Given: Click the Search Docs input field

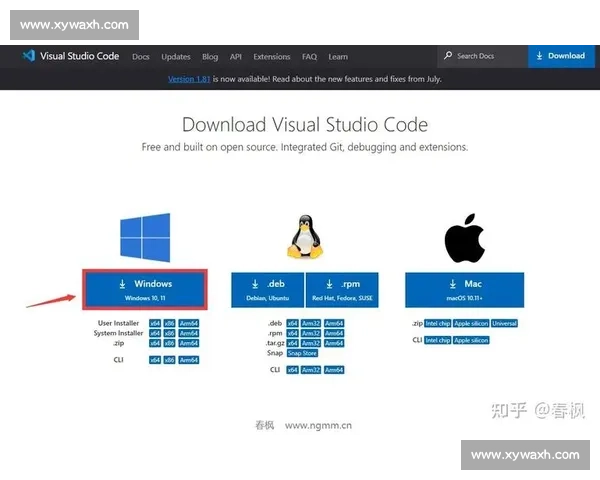Looking at the screenshot, I should coord(483,56).
